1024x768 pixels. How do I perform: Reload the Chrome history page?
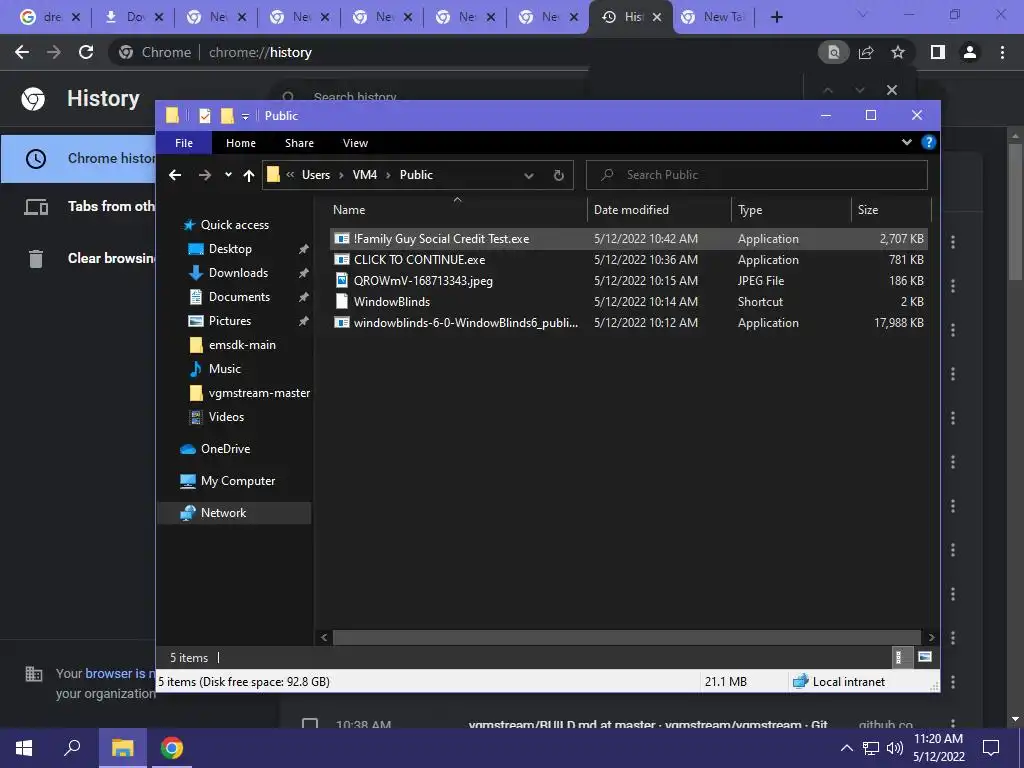click(86, 52)
